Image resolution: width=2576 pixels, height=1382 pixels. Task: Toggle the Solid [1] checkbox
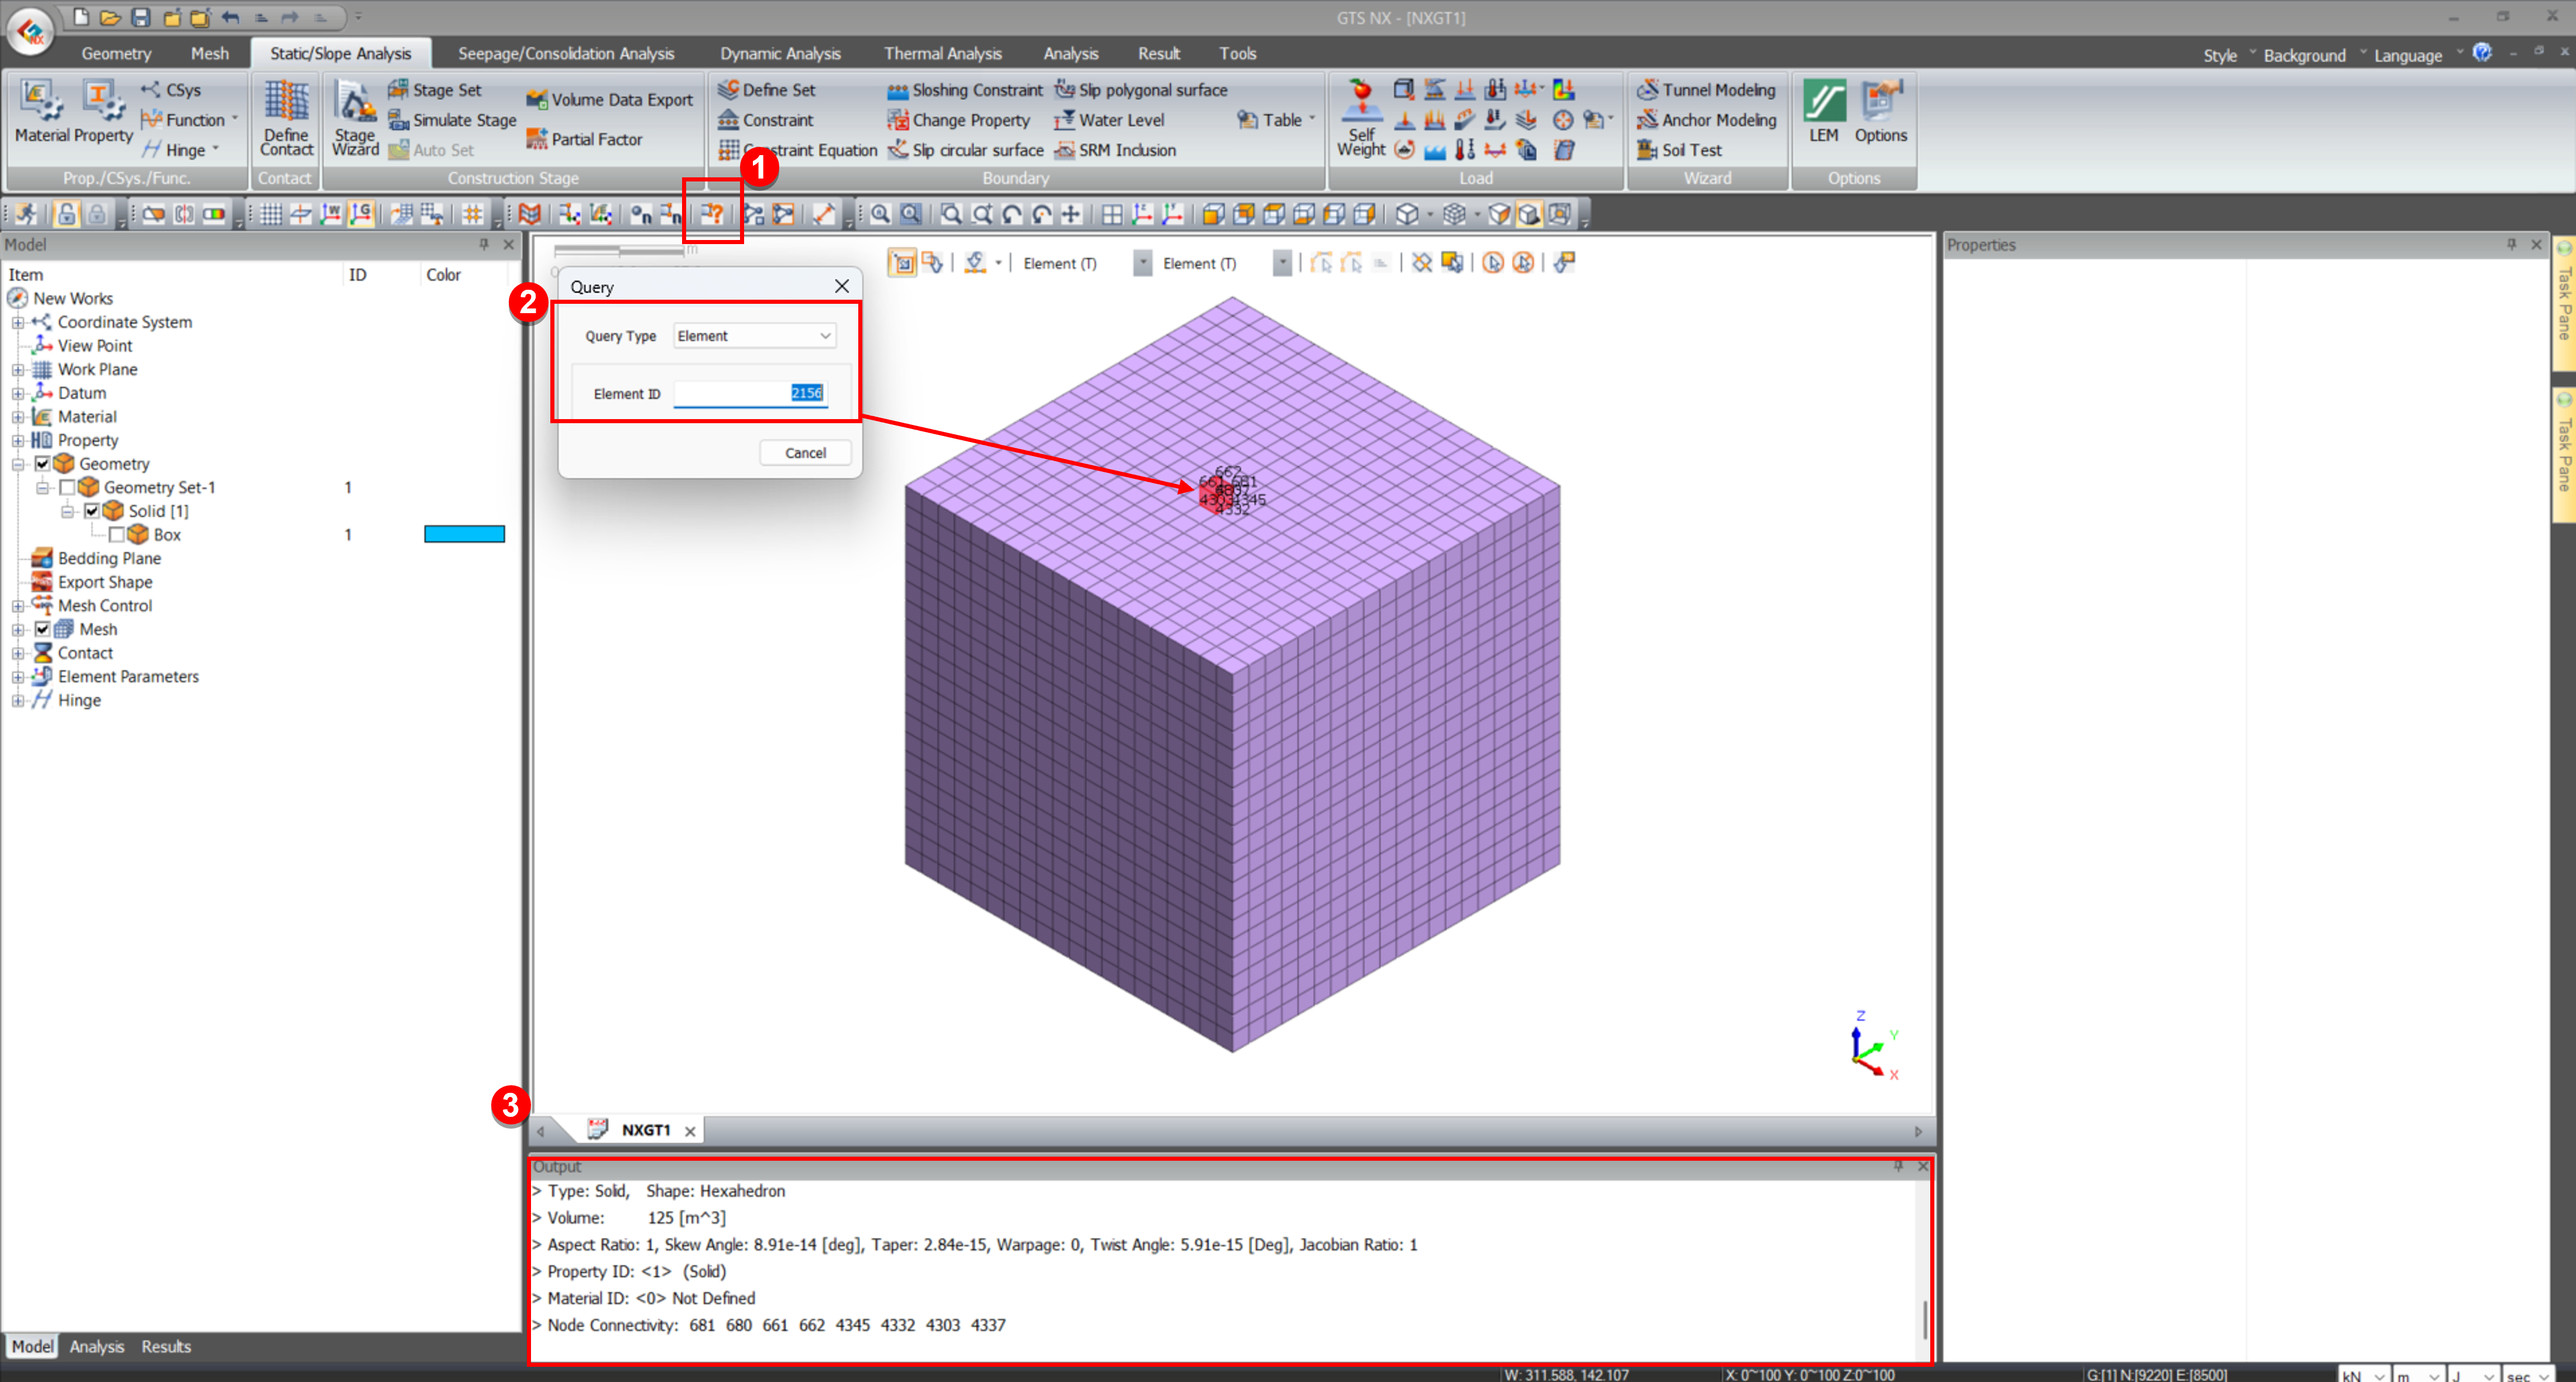[x=91, y=511]
